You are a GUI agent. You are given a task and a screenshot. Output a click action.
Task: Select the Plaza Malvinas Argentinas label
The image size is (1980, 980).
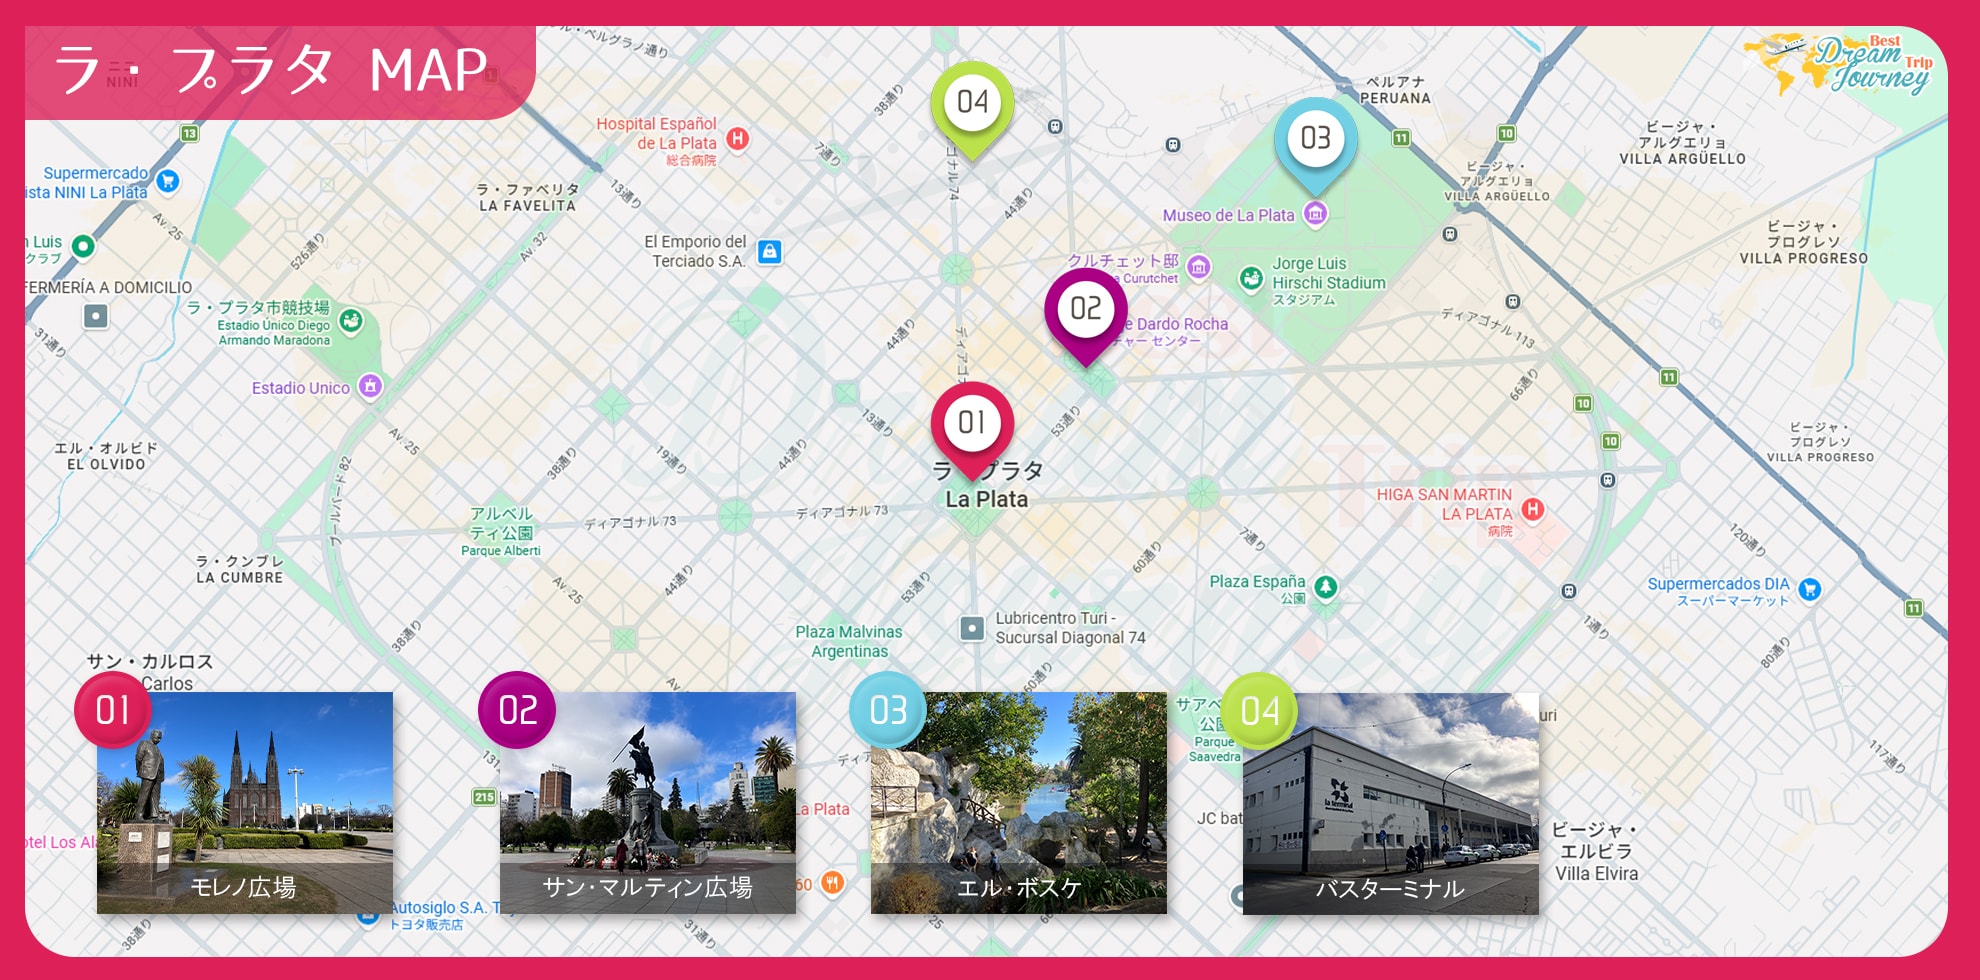pos(849,641)
